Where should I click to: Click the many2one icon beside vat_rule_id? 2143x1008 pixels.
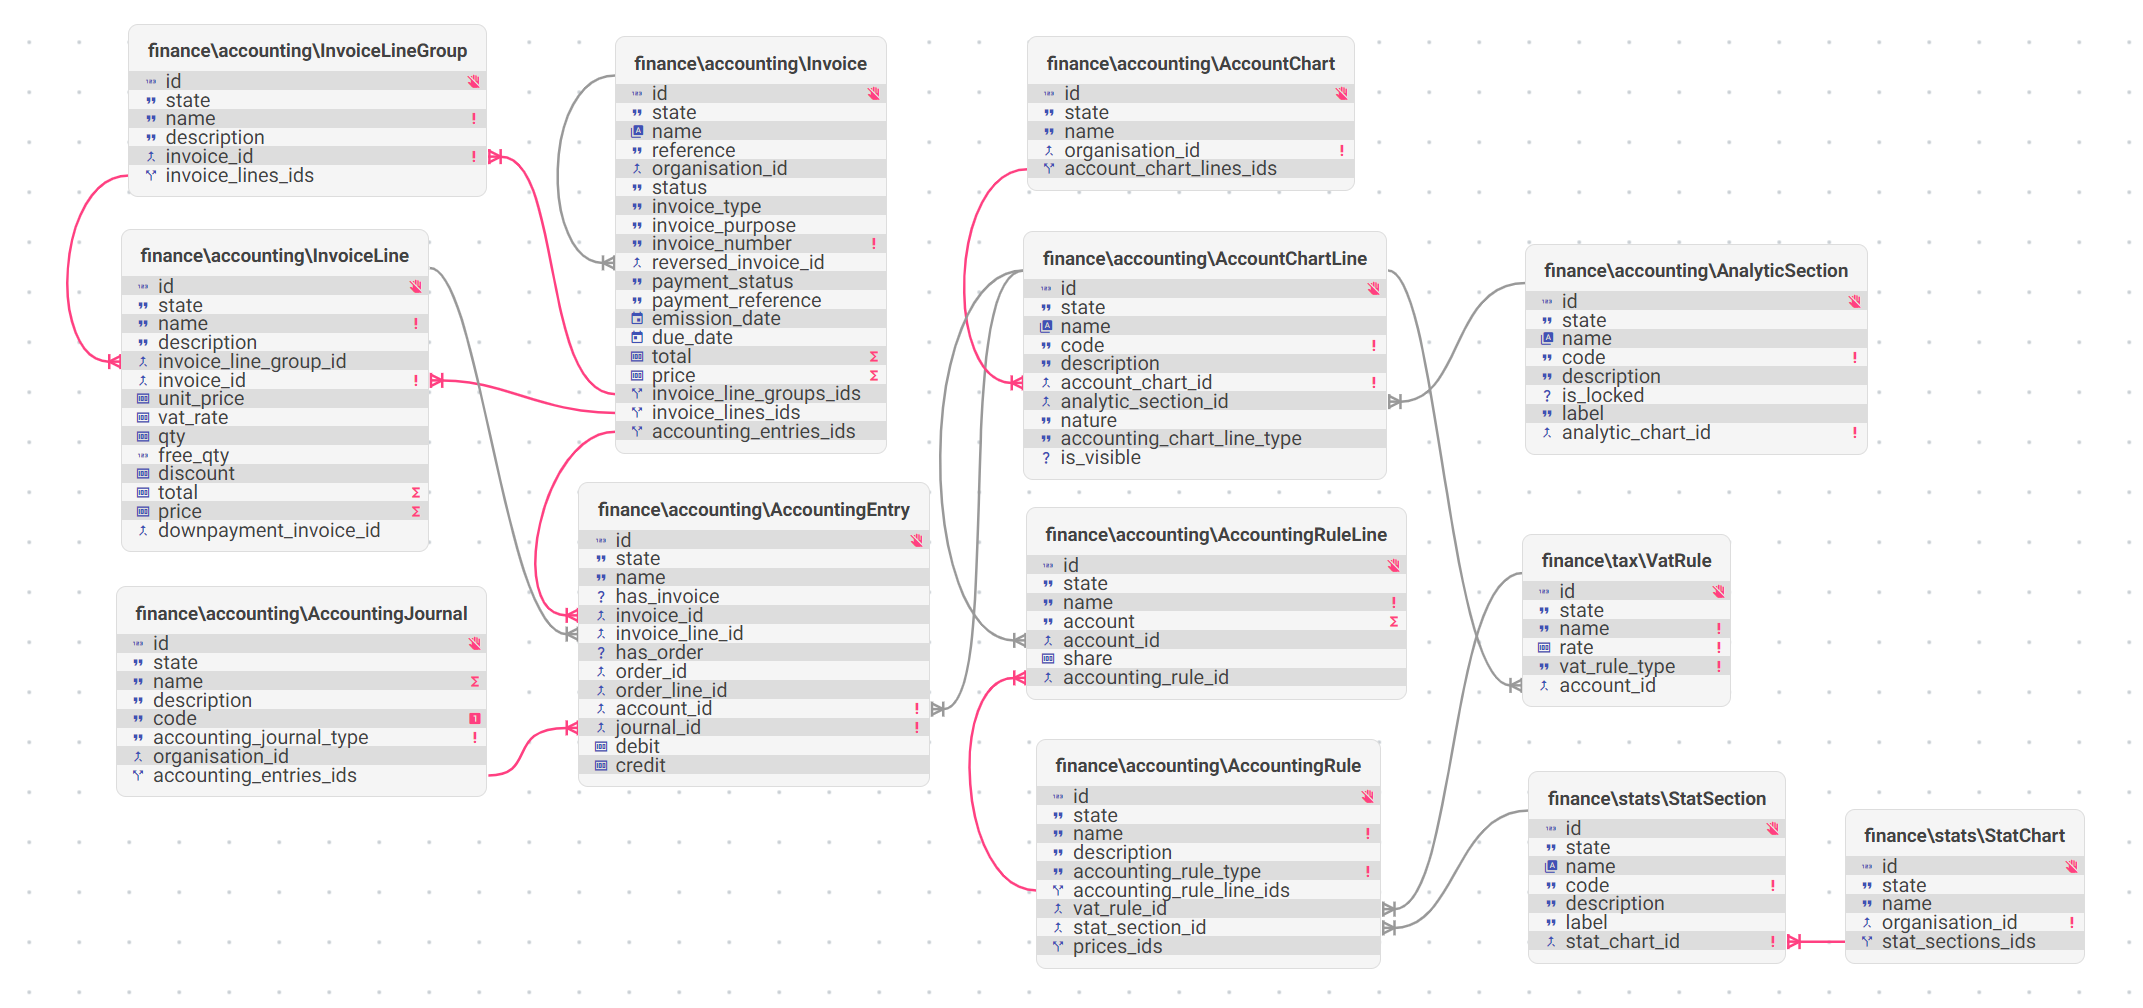pos(1058,909)
